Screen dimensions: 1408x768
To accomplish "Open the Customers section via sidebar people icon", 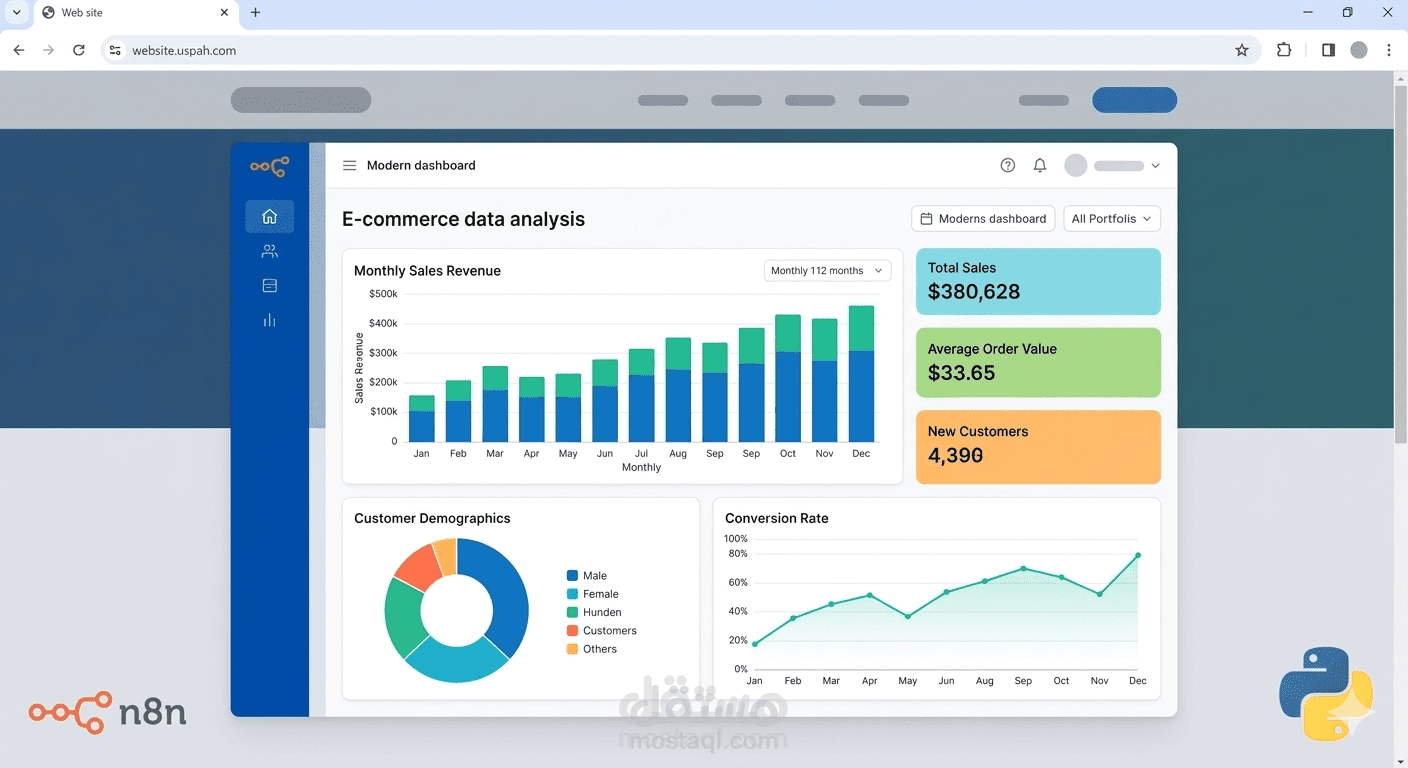I will (269, 251).
